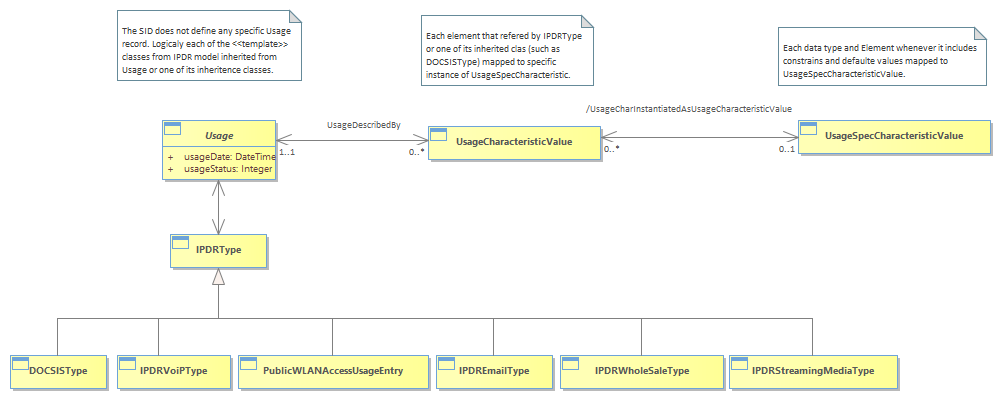
Task: Click the class icon on the Usage box
Action: click(x=173, y=129)
